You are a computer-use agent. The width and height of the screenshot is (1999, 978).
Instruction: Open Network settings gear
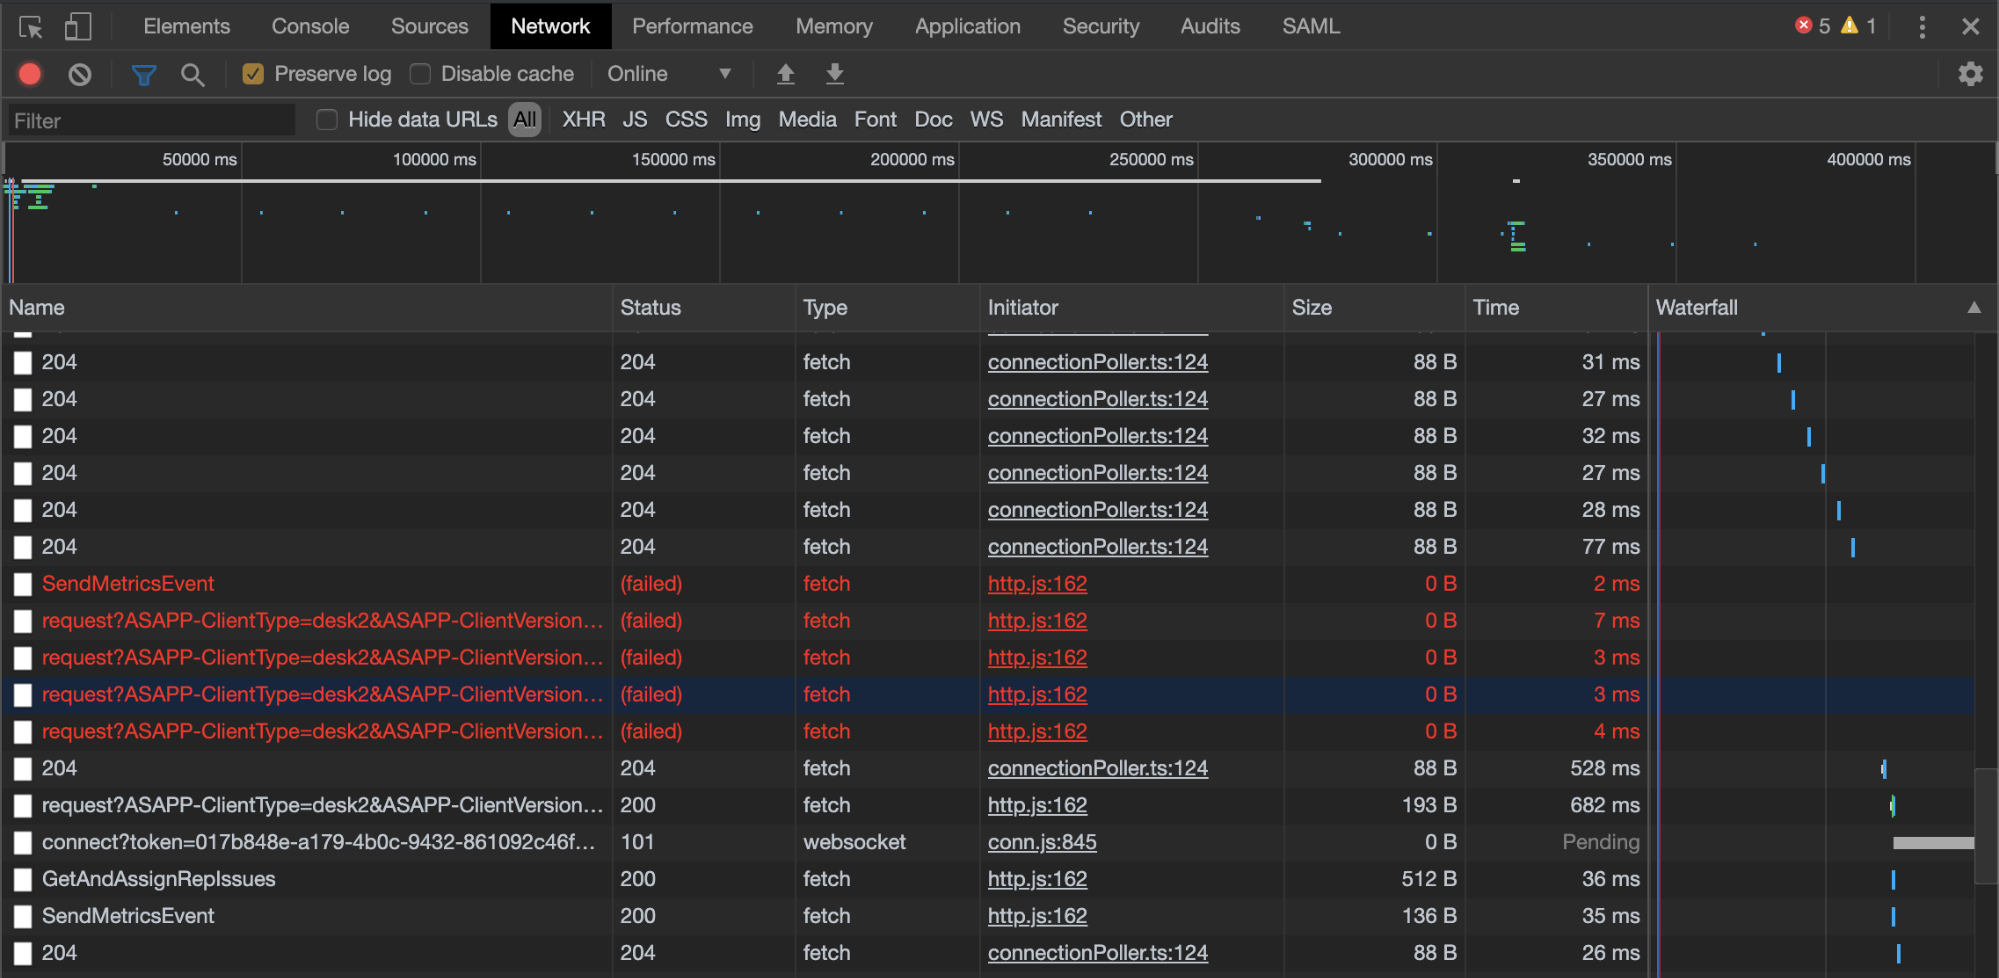coord(1970,74)
